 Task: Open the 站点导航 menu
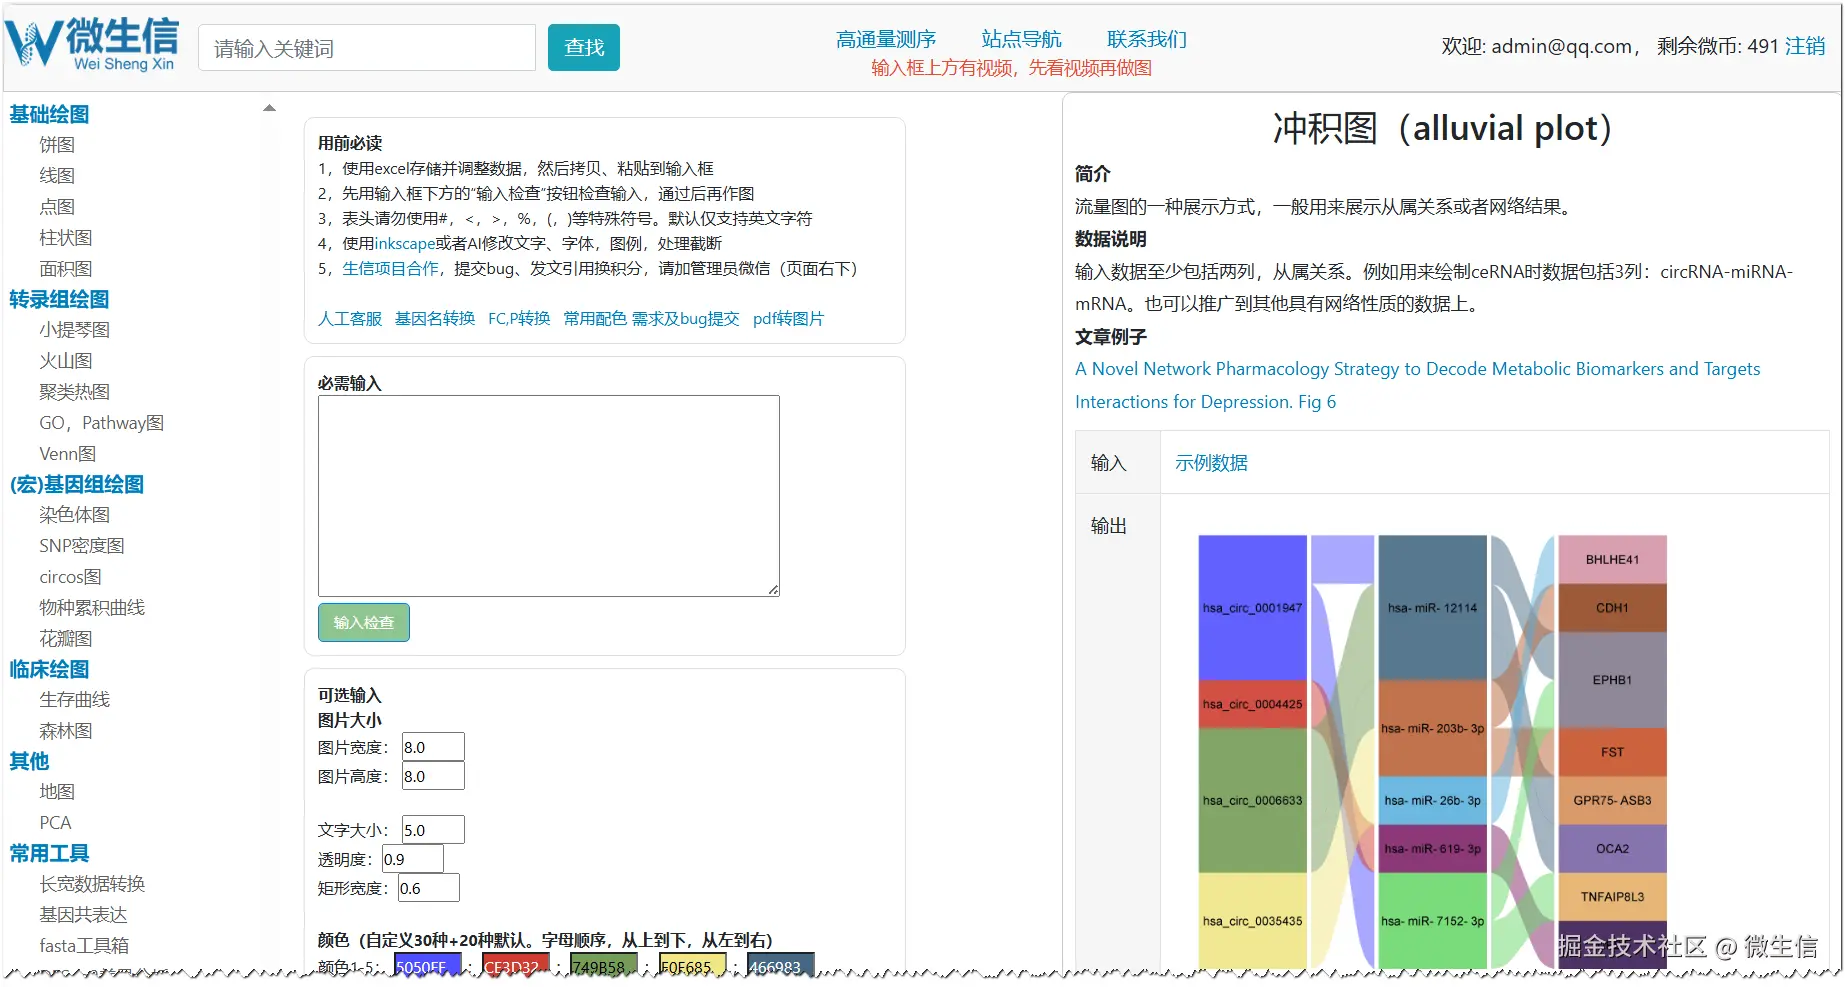coord(1021,39)
